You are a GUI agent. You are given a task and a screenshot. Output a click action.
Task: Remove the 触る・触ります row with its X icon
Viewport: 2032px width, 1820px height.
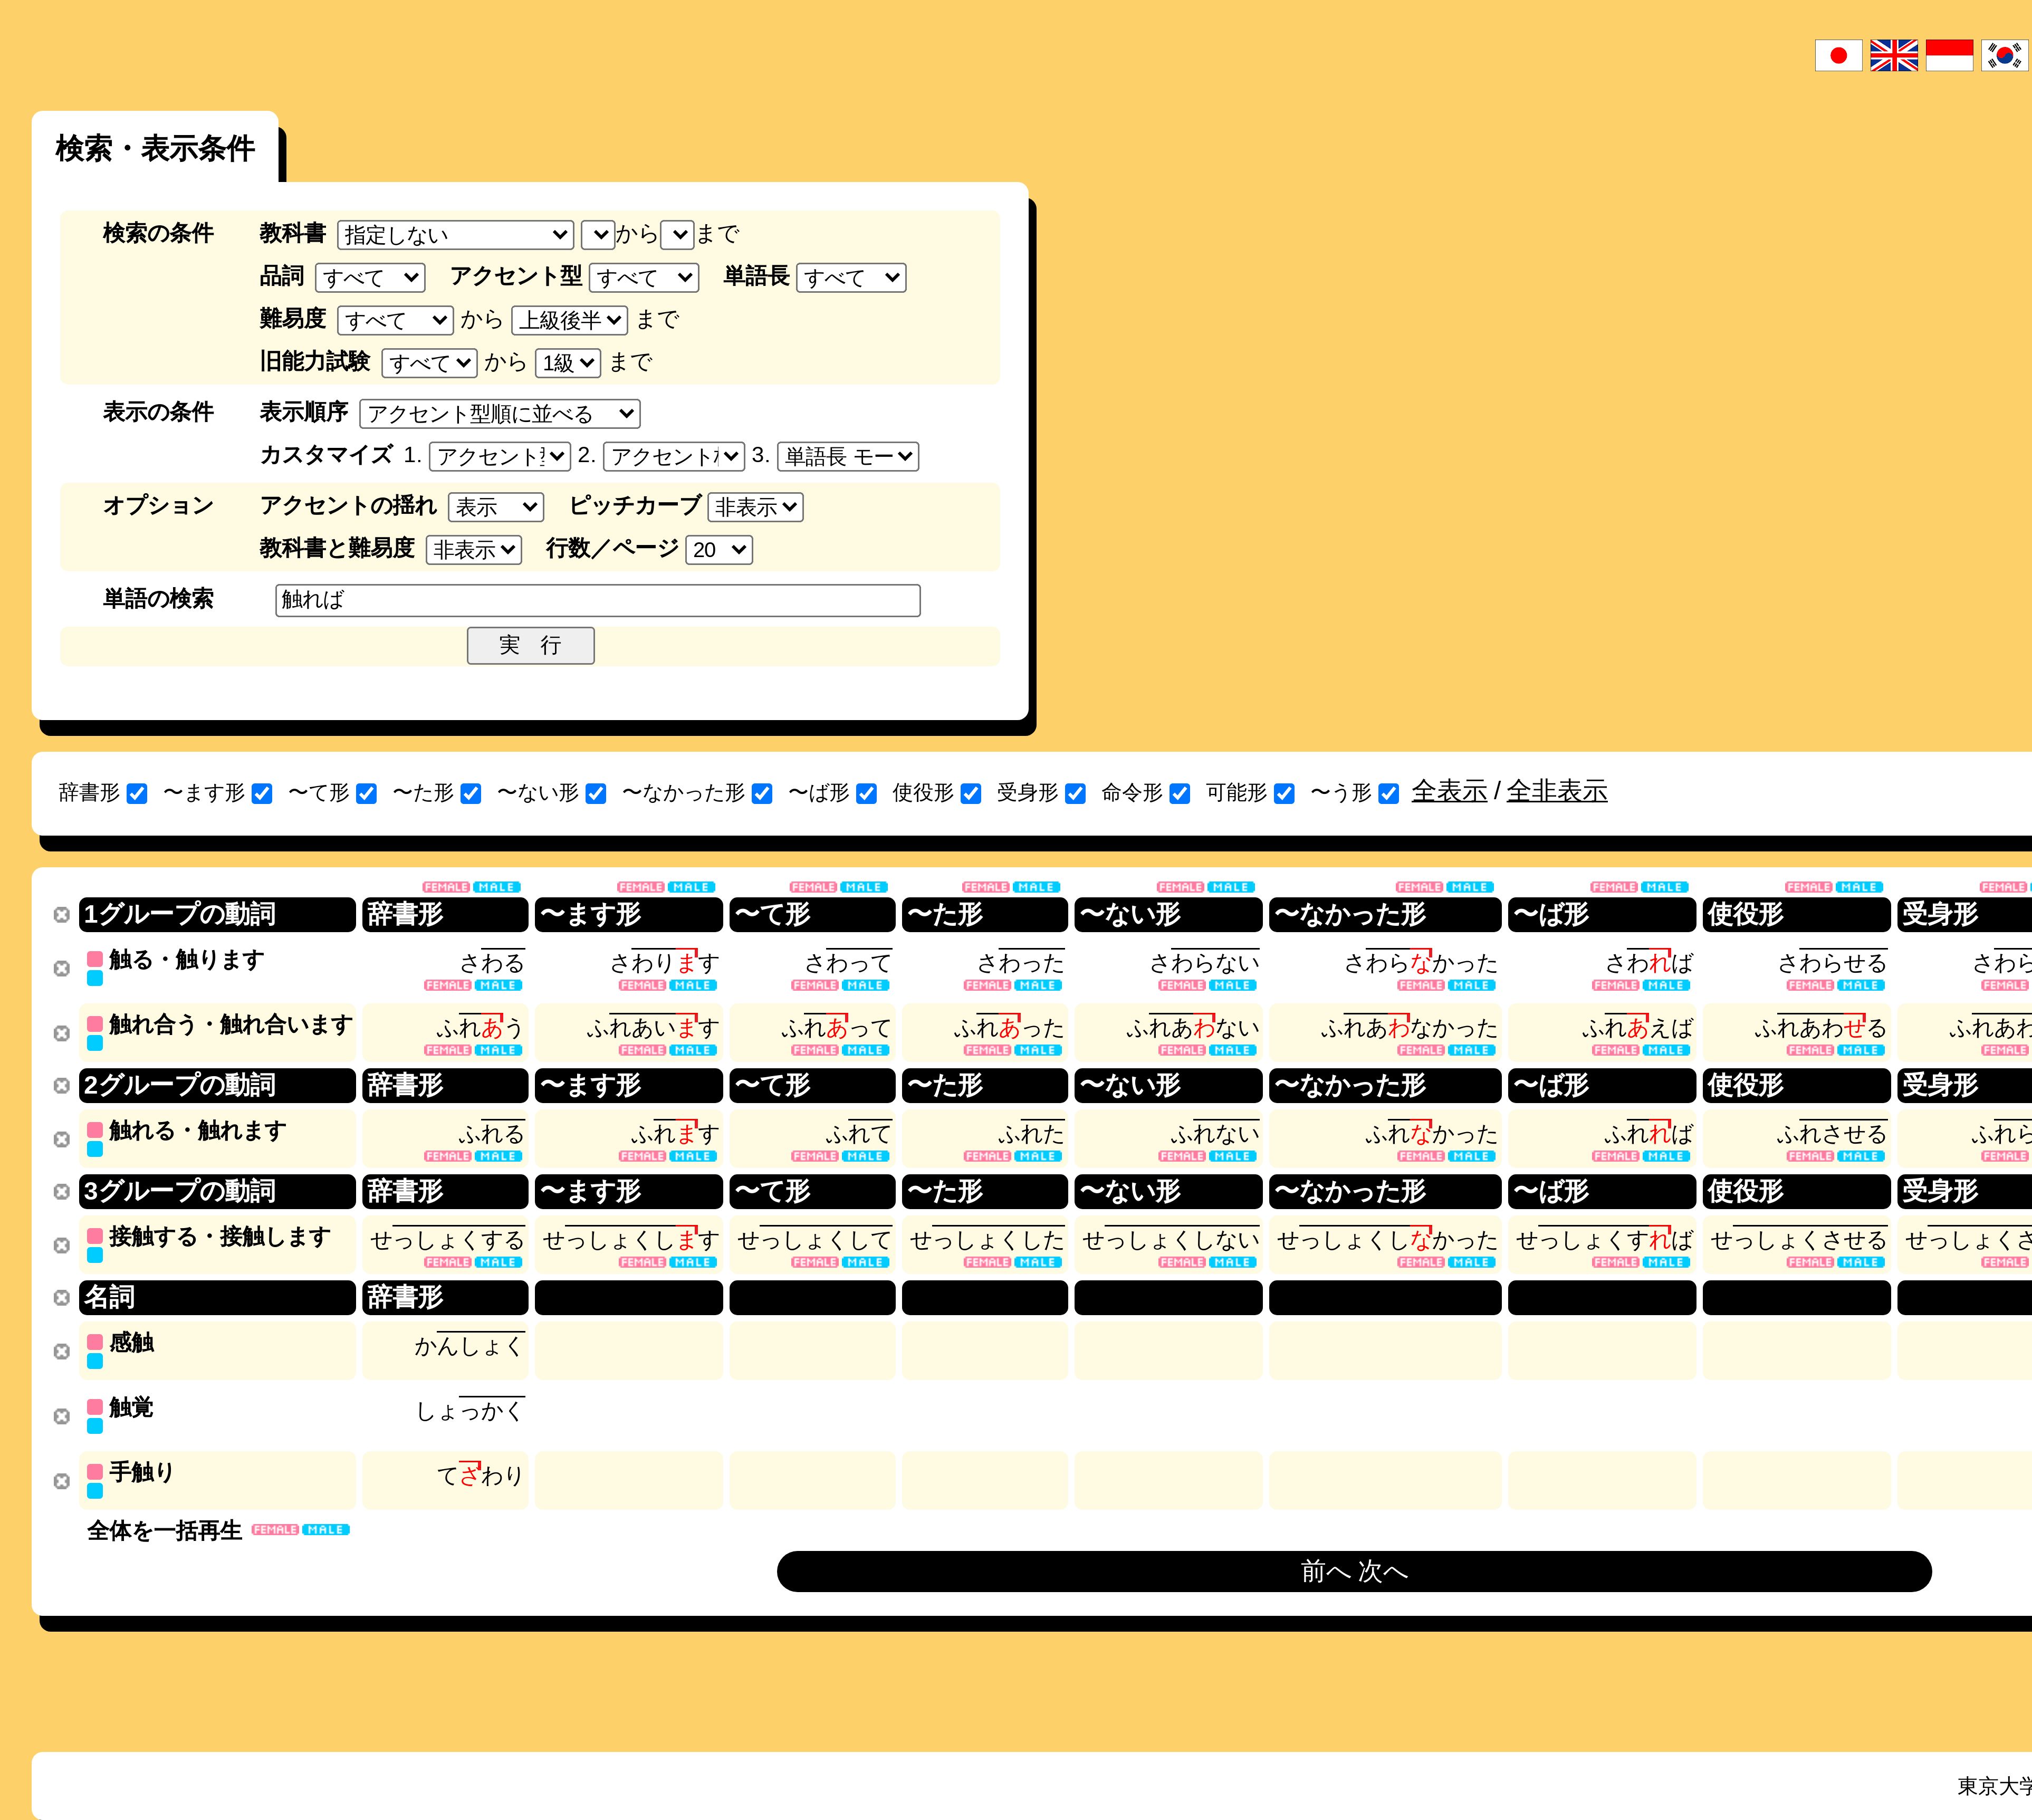62,969
